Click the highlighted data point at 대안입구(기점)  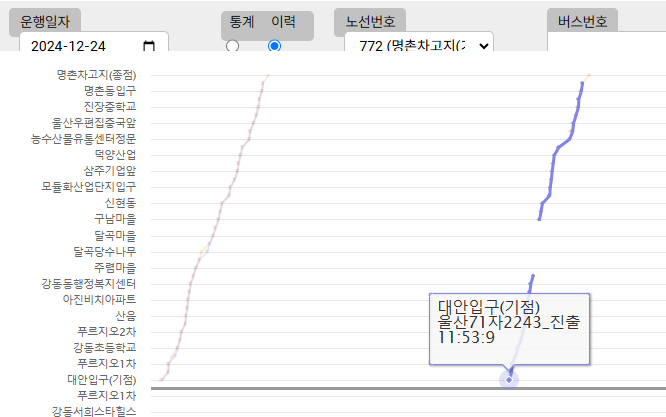510,379
